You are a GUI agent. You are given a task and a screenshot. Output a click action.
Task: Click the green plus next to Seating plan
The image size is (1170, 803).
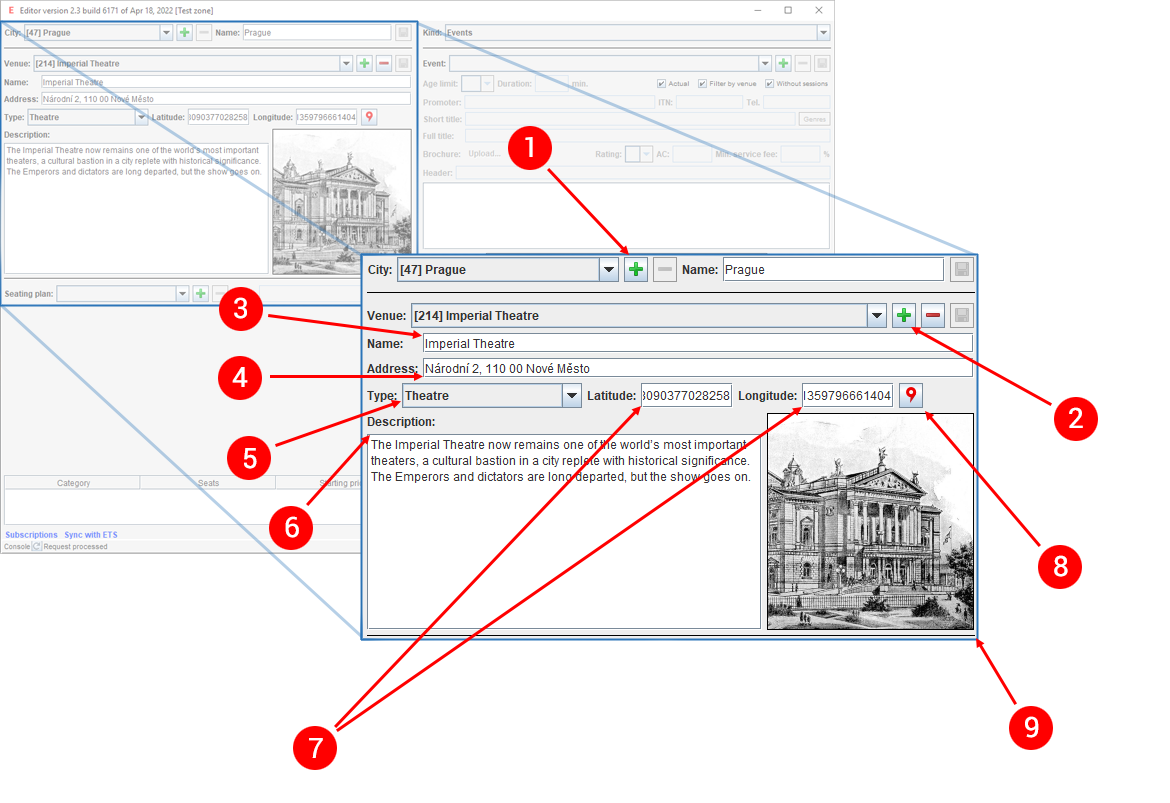(x=200, y=294)
